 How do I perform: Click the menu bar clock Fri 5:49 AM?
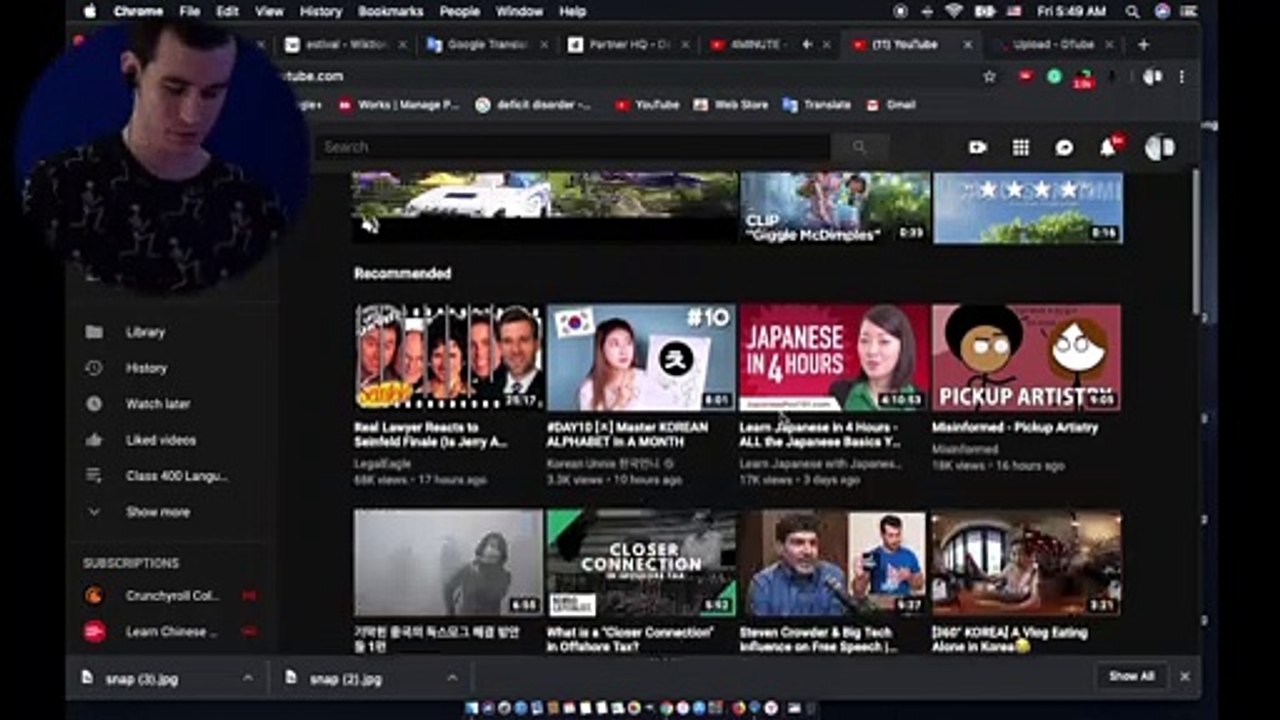coord(1072,11)
